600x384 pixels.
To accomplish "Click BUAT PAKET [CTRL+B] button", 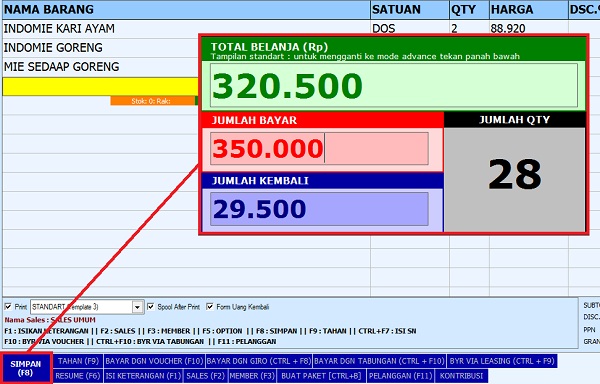I will tap(321, 376).
